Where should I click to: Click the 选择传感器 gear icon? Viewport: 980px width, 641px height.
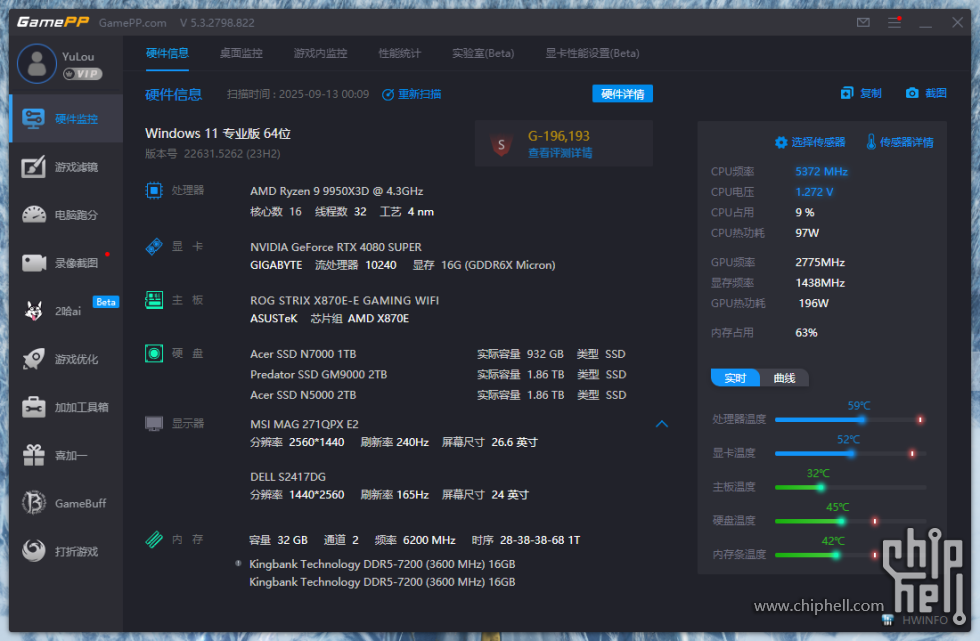pos(781,142)
